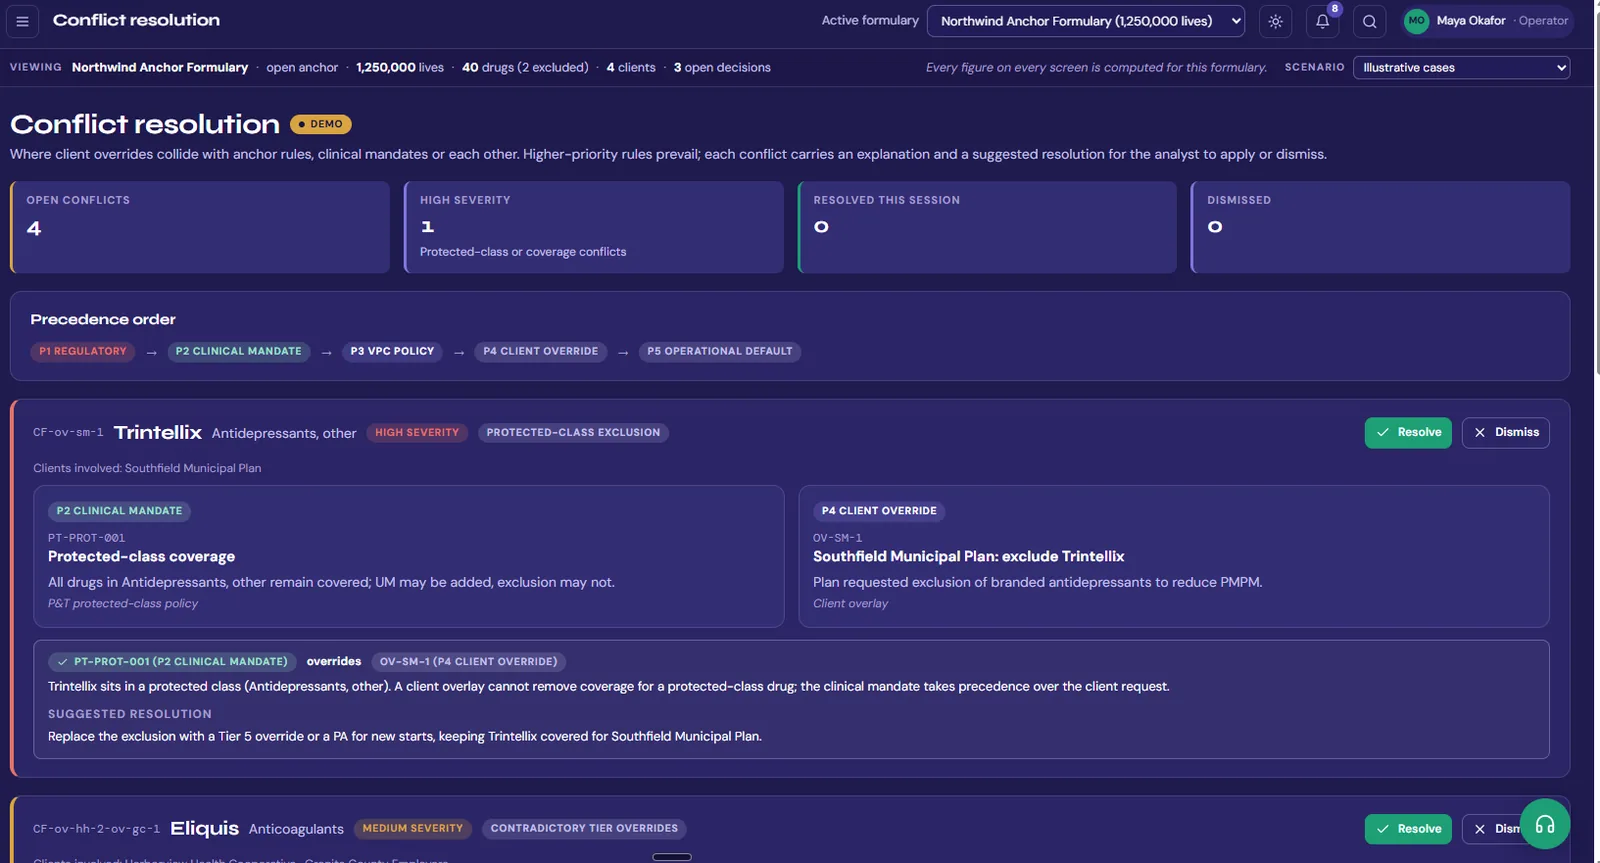Open the notifications bell
This screenshot has width=1600, height=863.
click(x=1322, y=21)
